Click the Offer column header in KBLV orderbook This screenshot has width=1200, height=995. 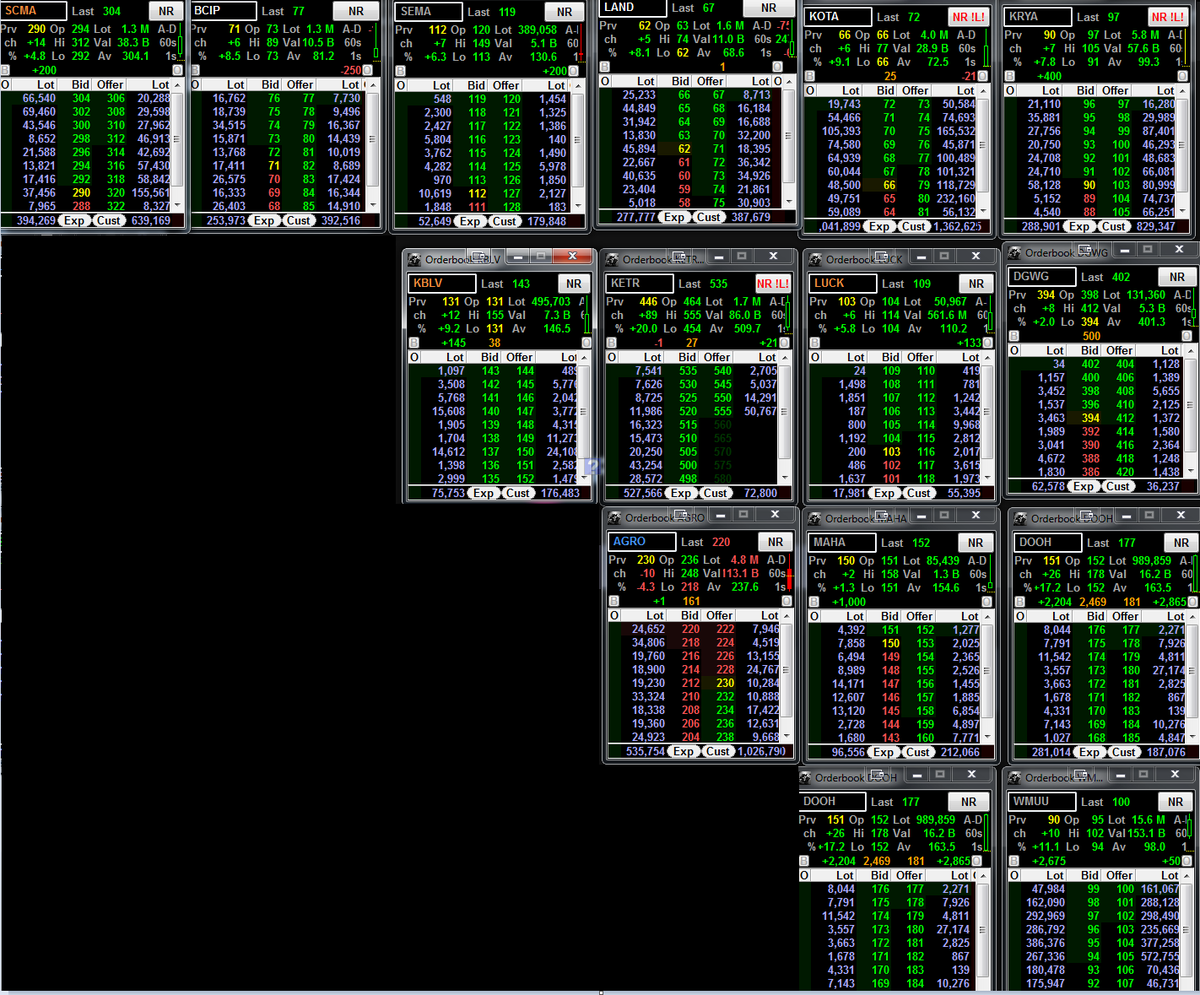click(x=519, y=357)
